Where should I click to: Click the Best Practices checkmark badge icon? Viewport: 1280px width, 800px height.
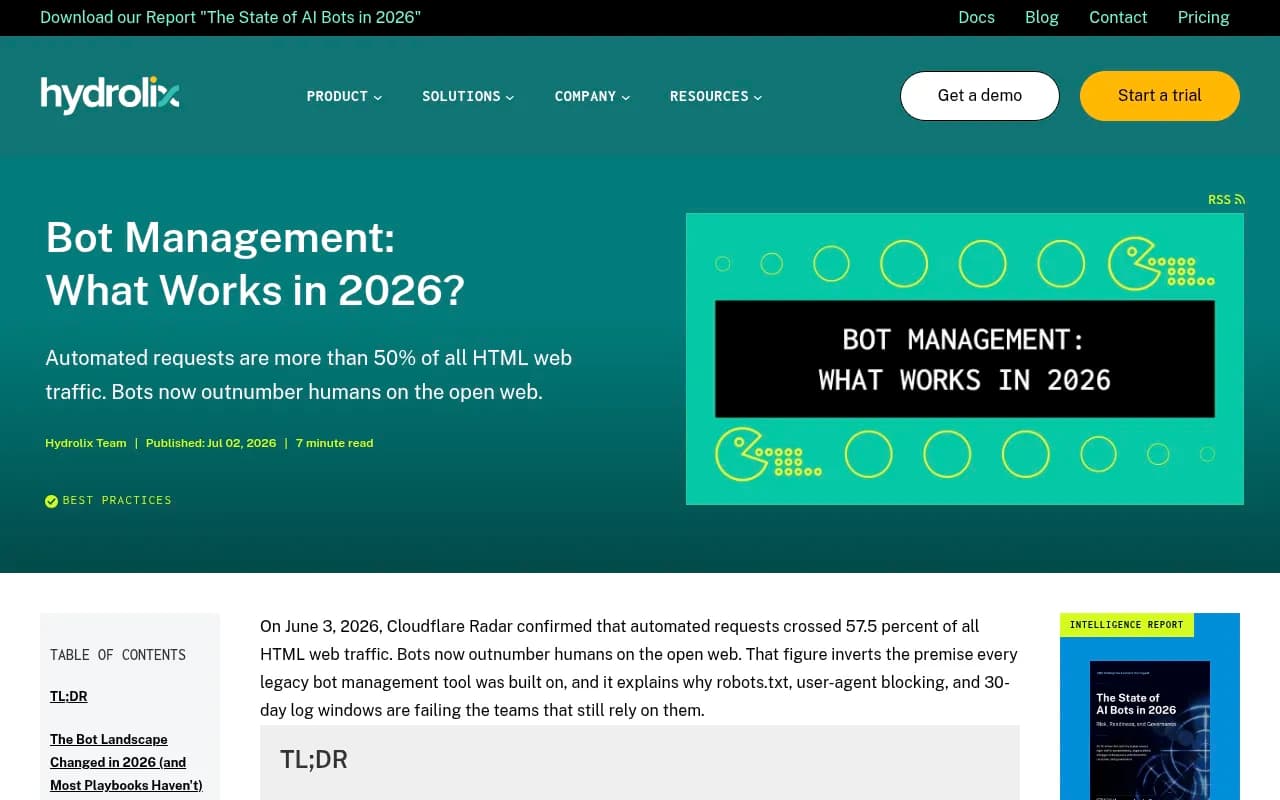pos(51,501)
